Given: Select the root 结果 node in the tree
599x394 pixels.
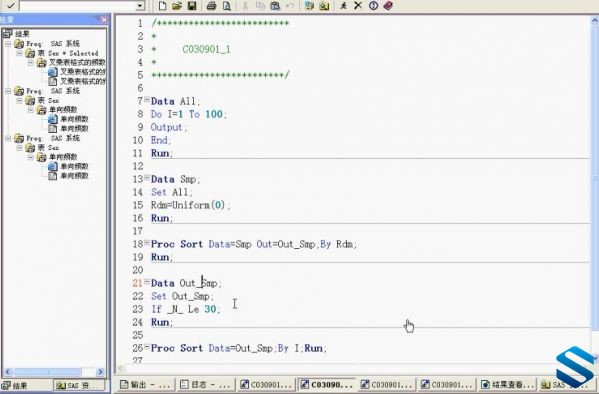Looking at the screenshot, I should [23, 34].
